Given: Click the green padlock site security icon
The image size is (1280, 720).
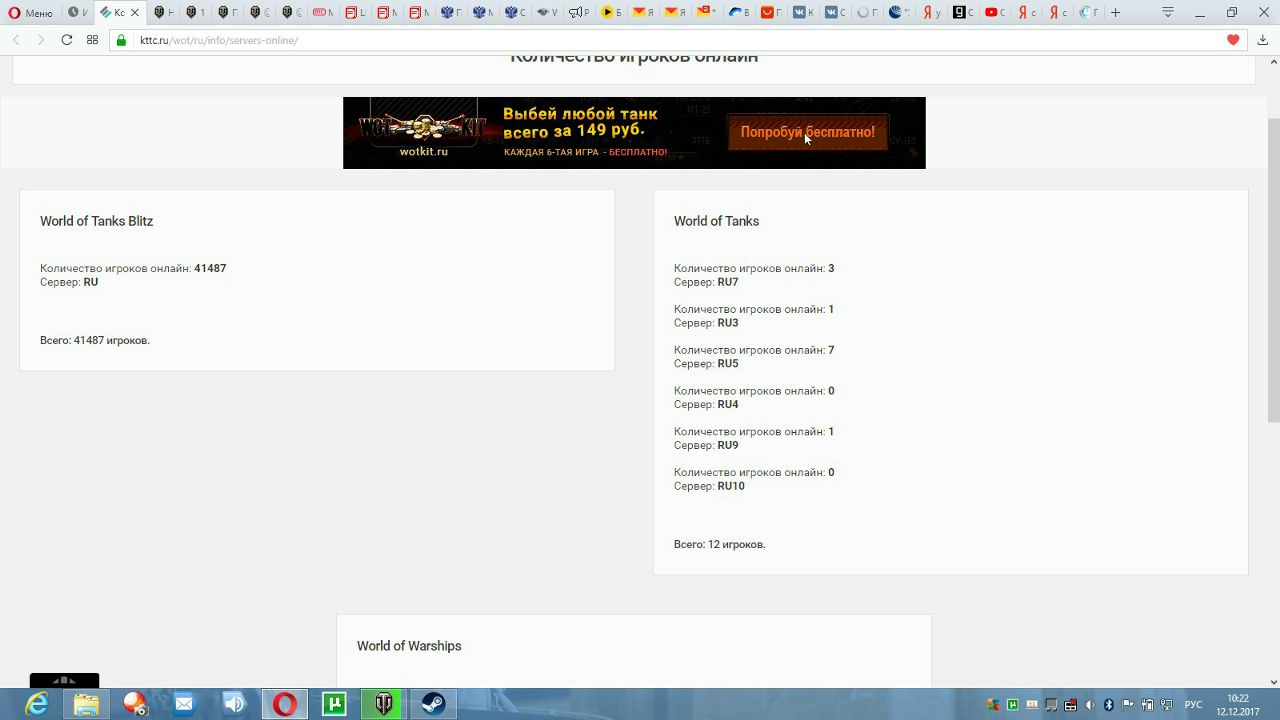Looking at the screenshot, I should coord(121,40).
